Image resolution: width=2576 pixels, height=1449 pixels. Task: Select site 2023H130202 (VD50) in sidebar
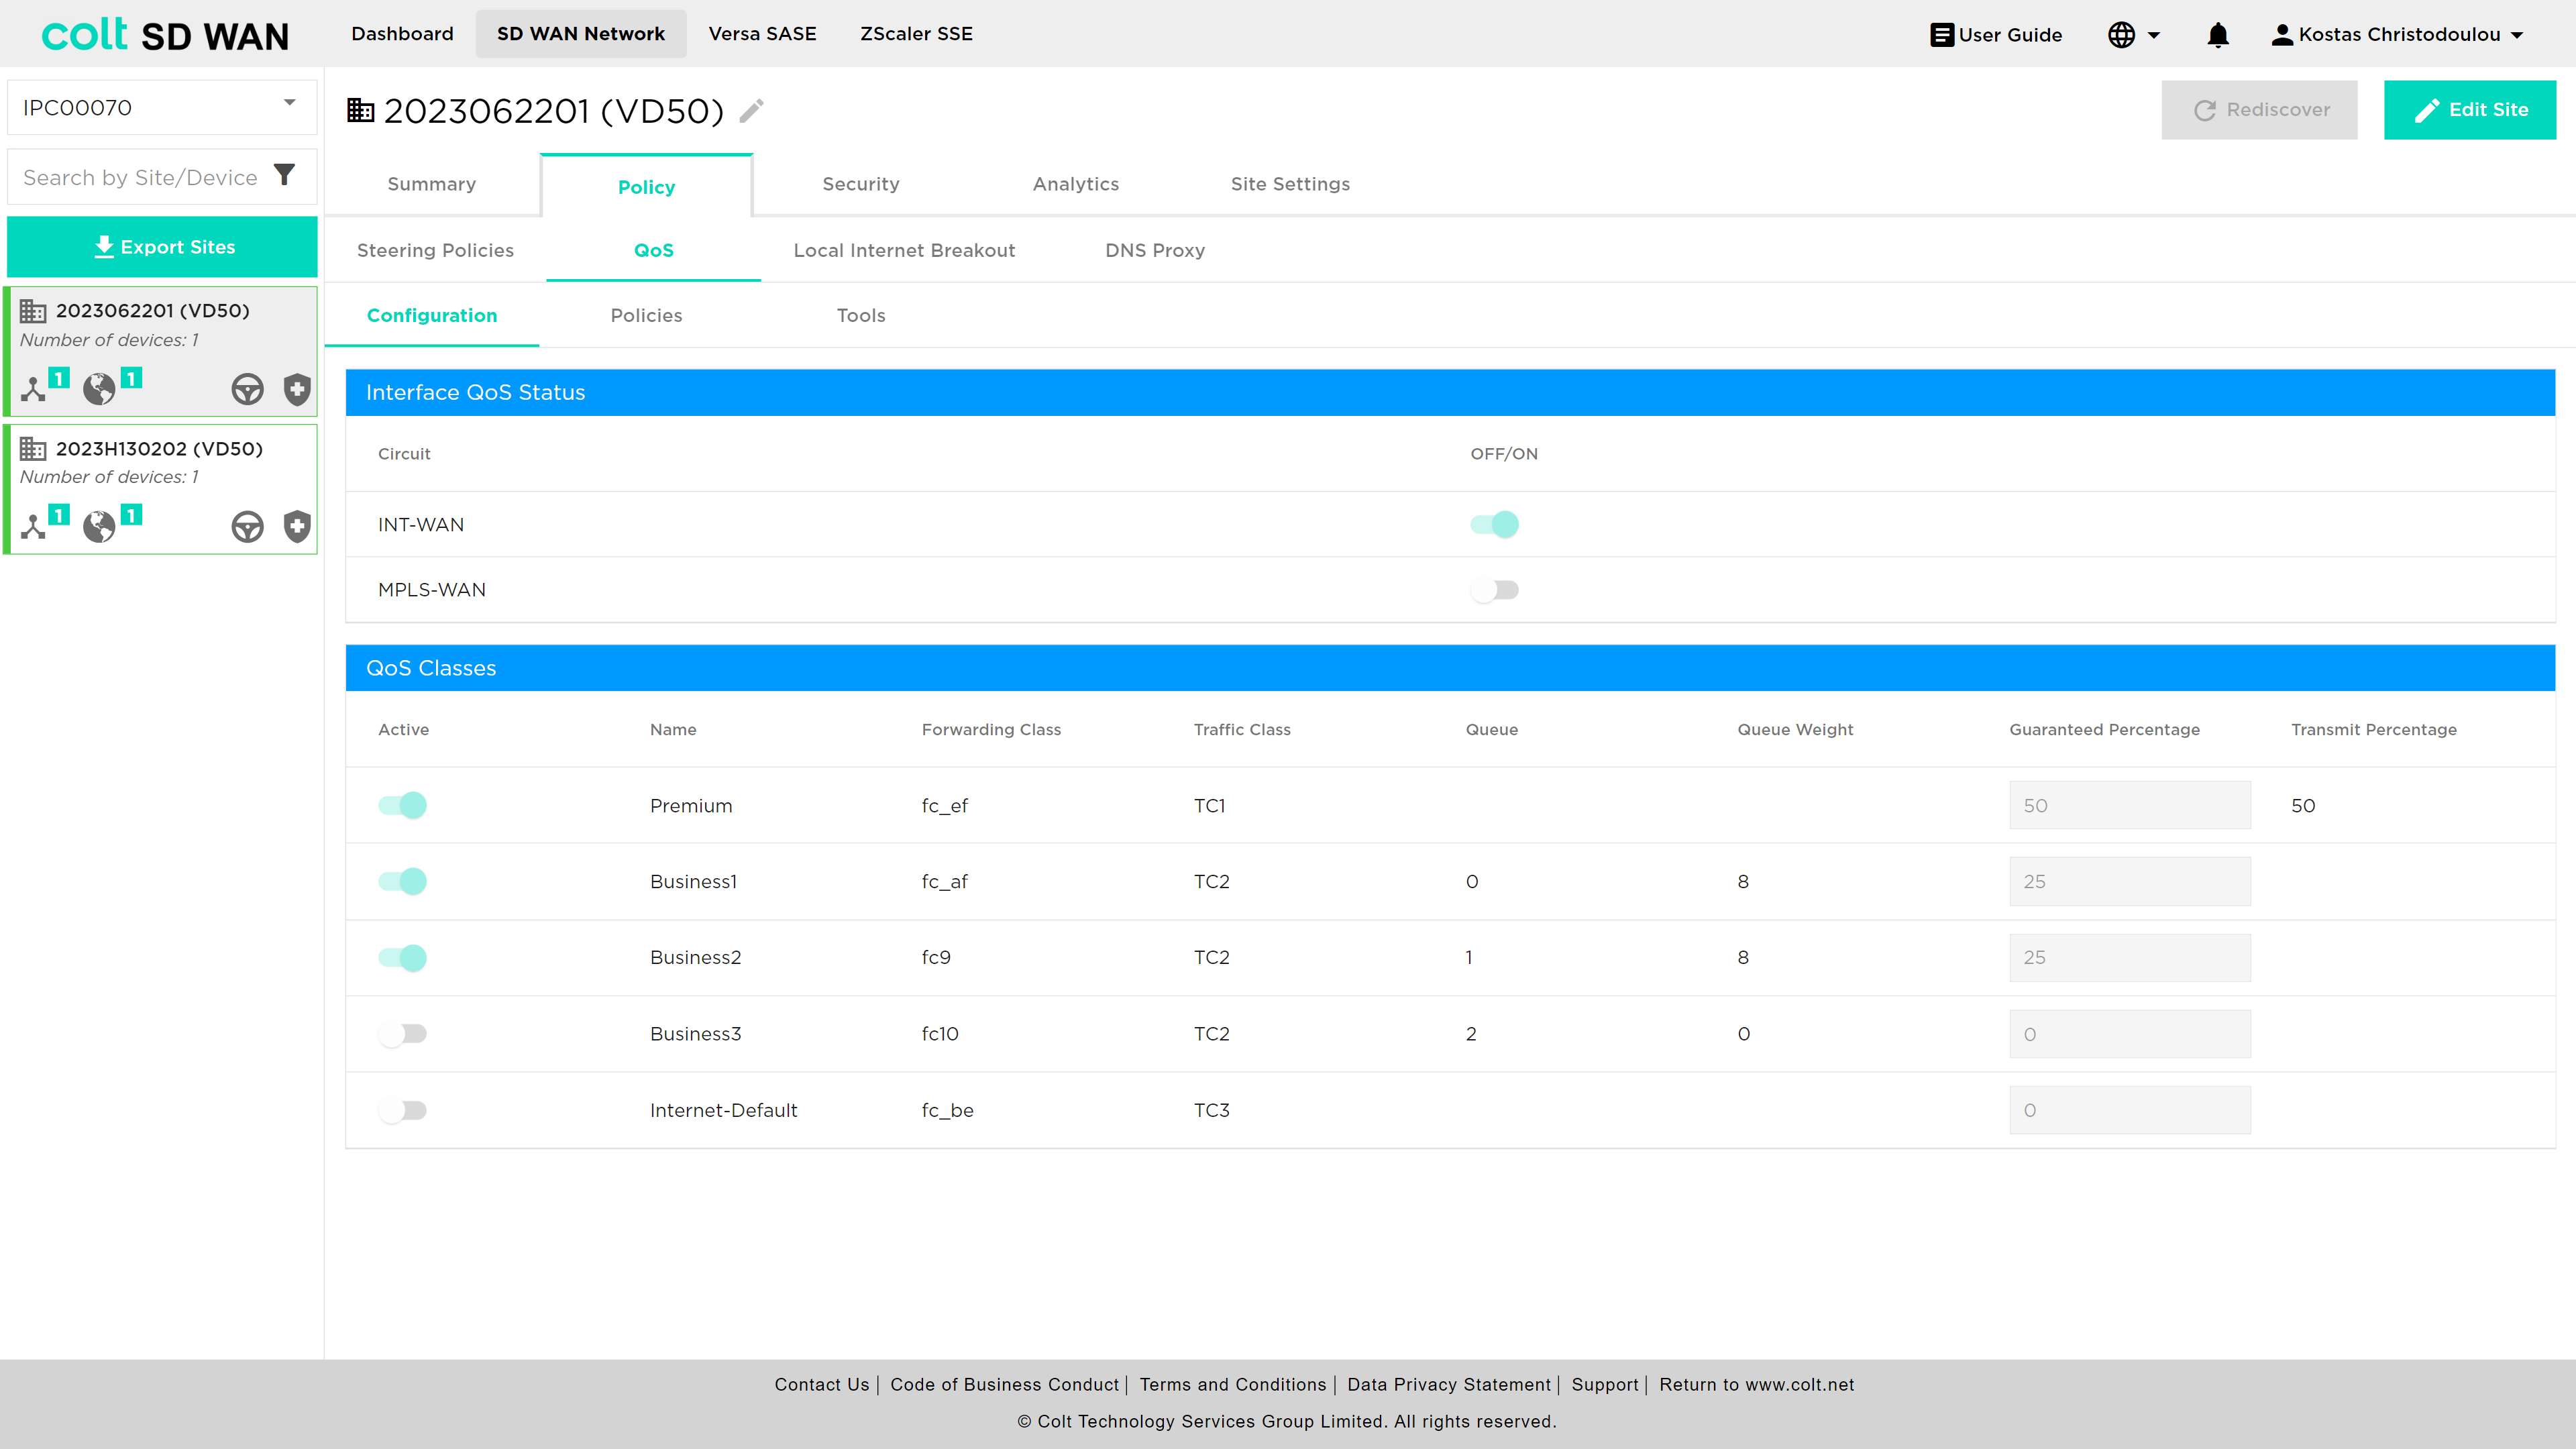[x=162, y=489]
